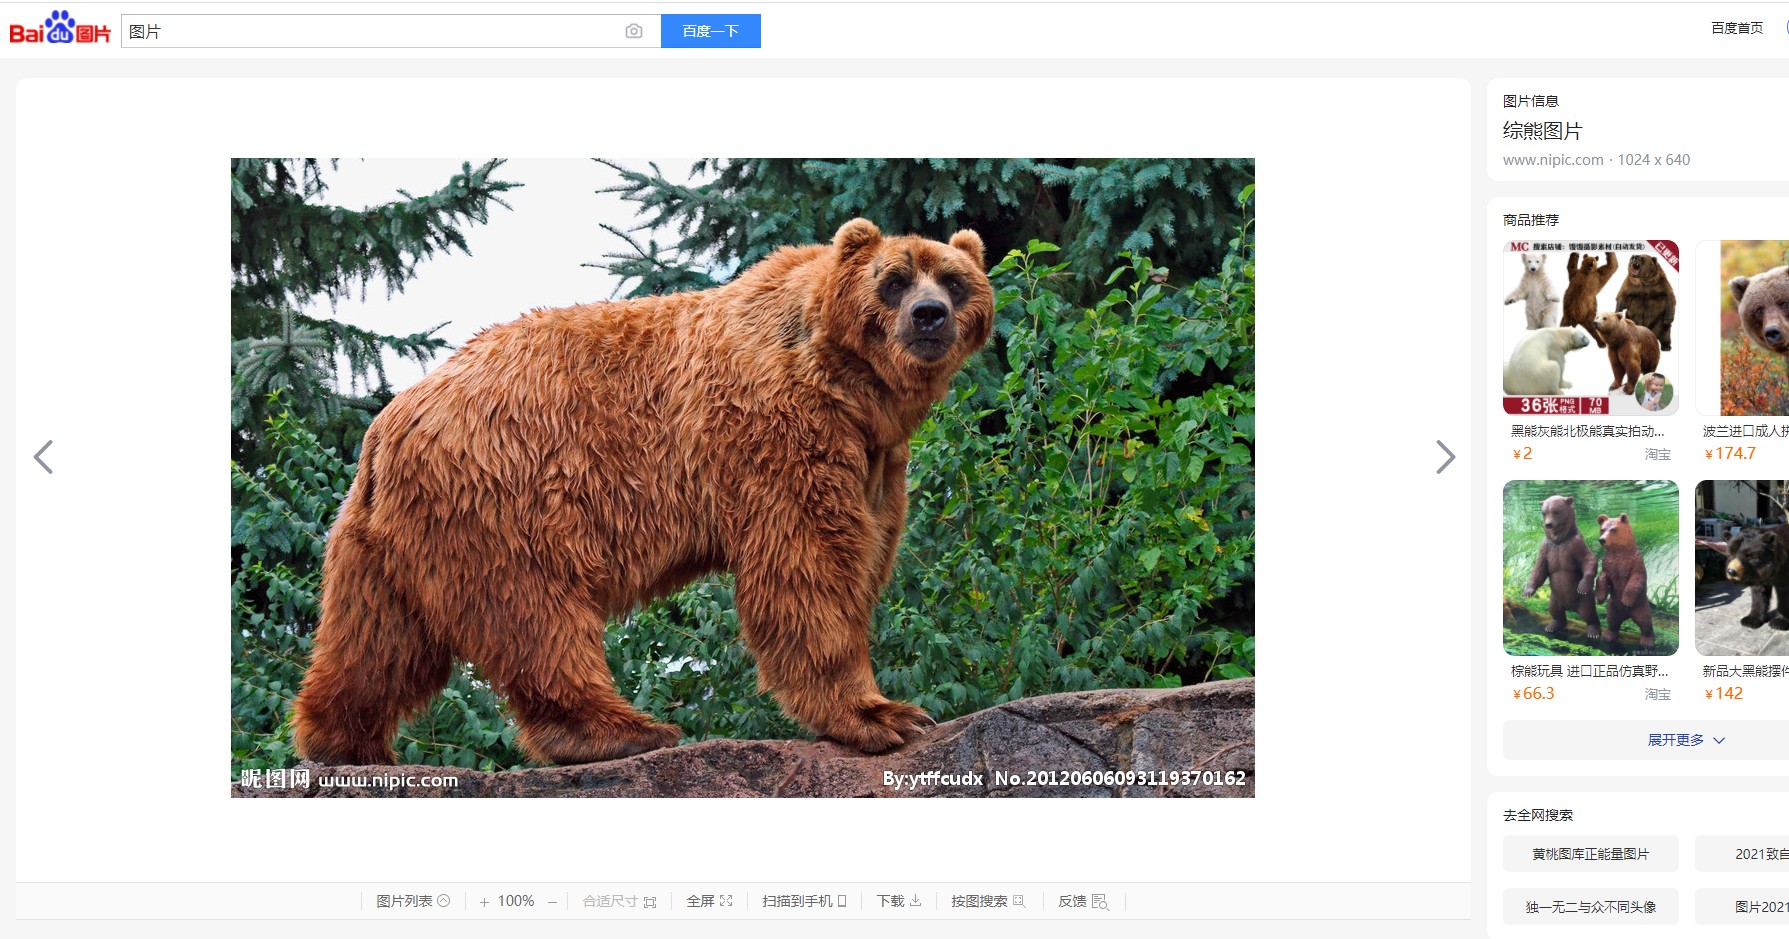
Task: Click the 图片信息 heading
Action: click(1531, 101)
